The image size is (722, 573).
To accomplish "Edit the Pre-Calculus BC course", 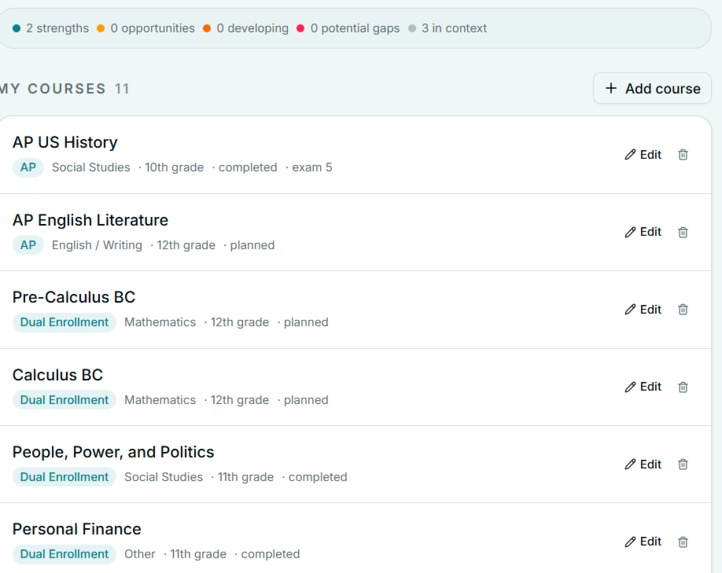I will point(643,310).
